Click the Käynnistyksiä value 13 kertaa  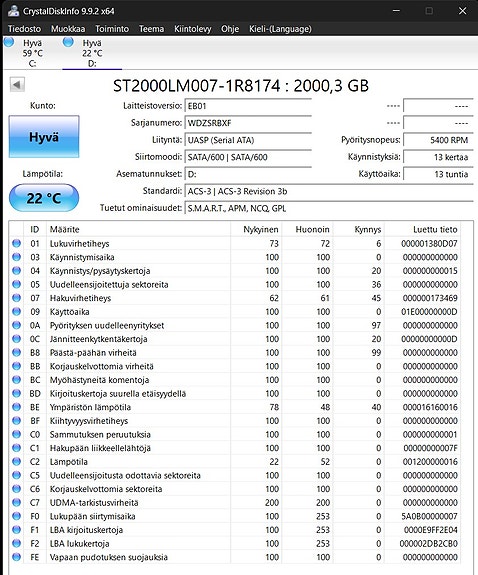click(438, 157)
